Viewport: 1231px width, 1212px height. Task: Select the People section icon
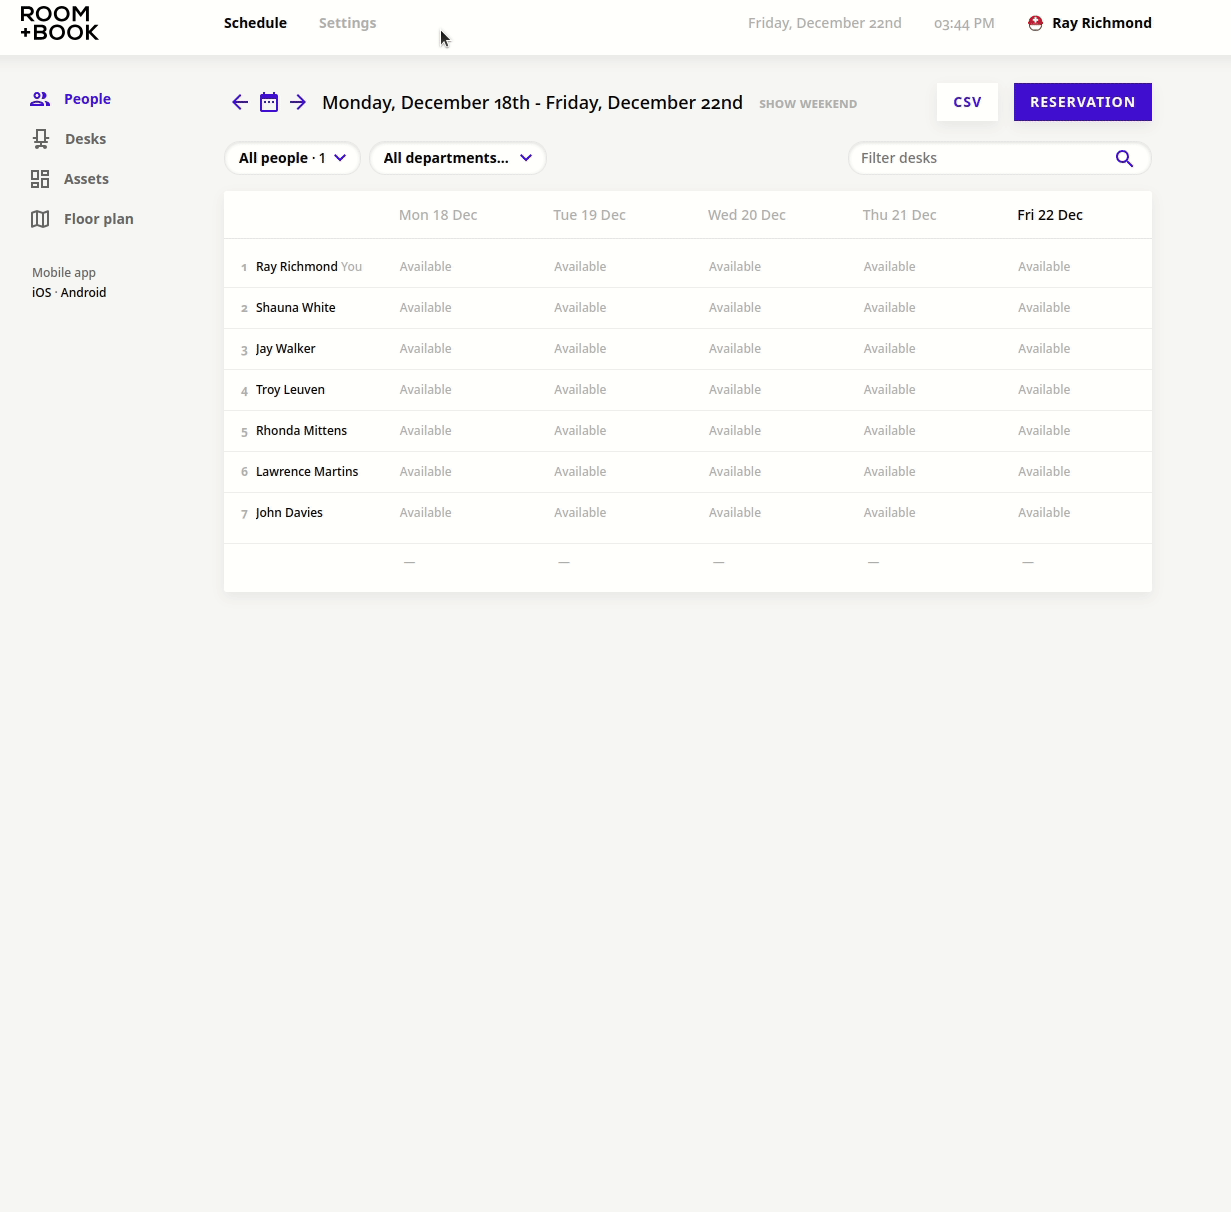point(40,98)
